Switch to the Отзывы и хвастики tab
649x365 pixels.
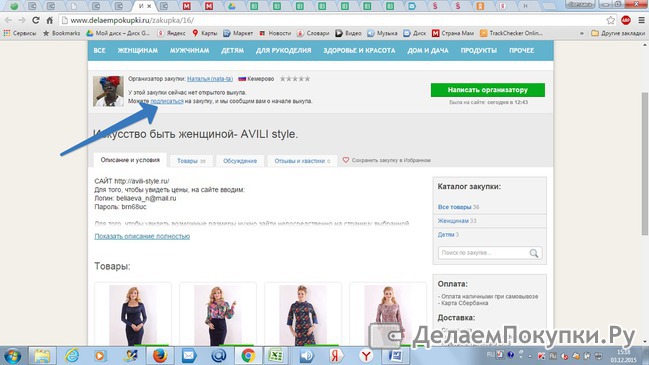click(302, 161)
